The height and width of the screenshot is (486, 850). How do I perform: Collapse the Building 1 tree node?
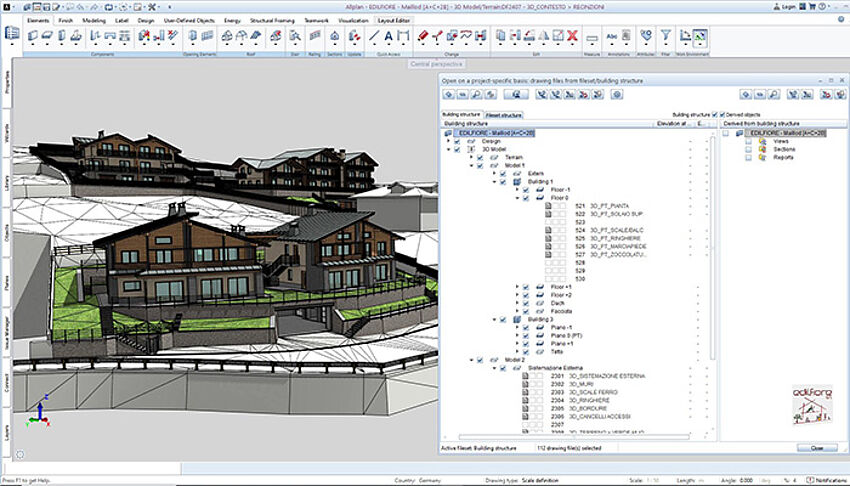493,181
